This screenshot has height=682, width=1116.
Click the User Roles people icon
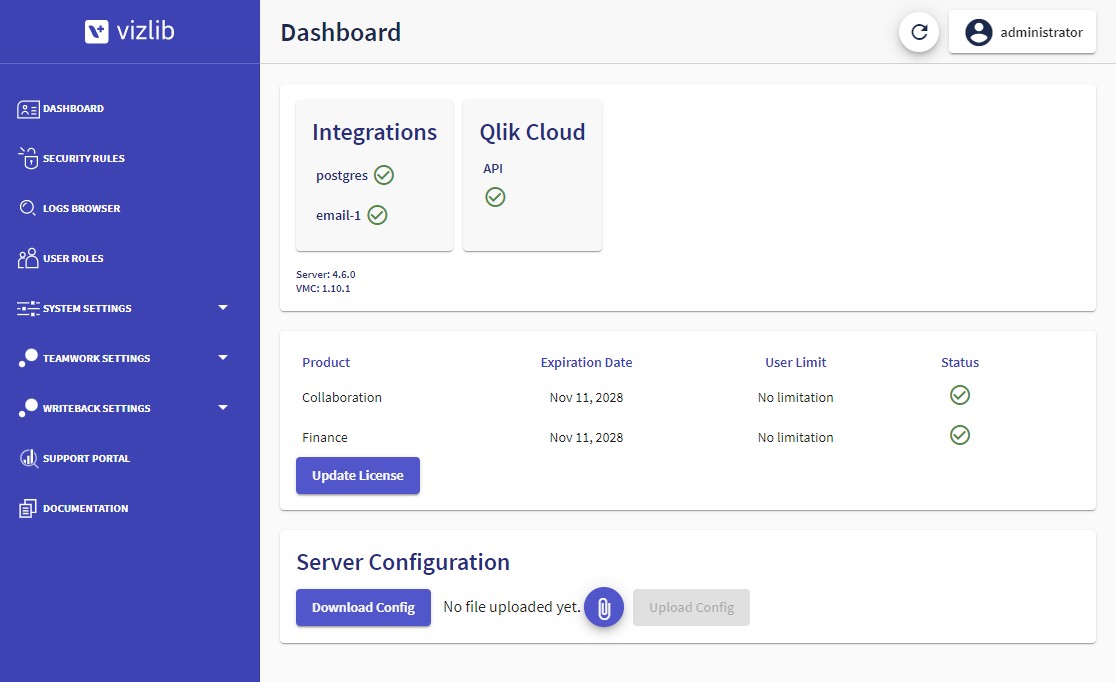point(28,258)
